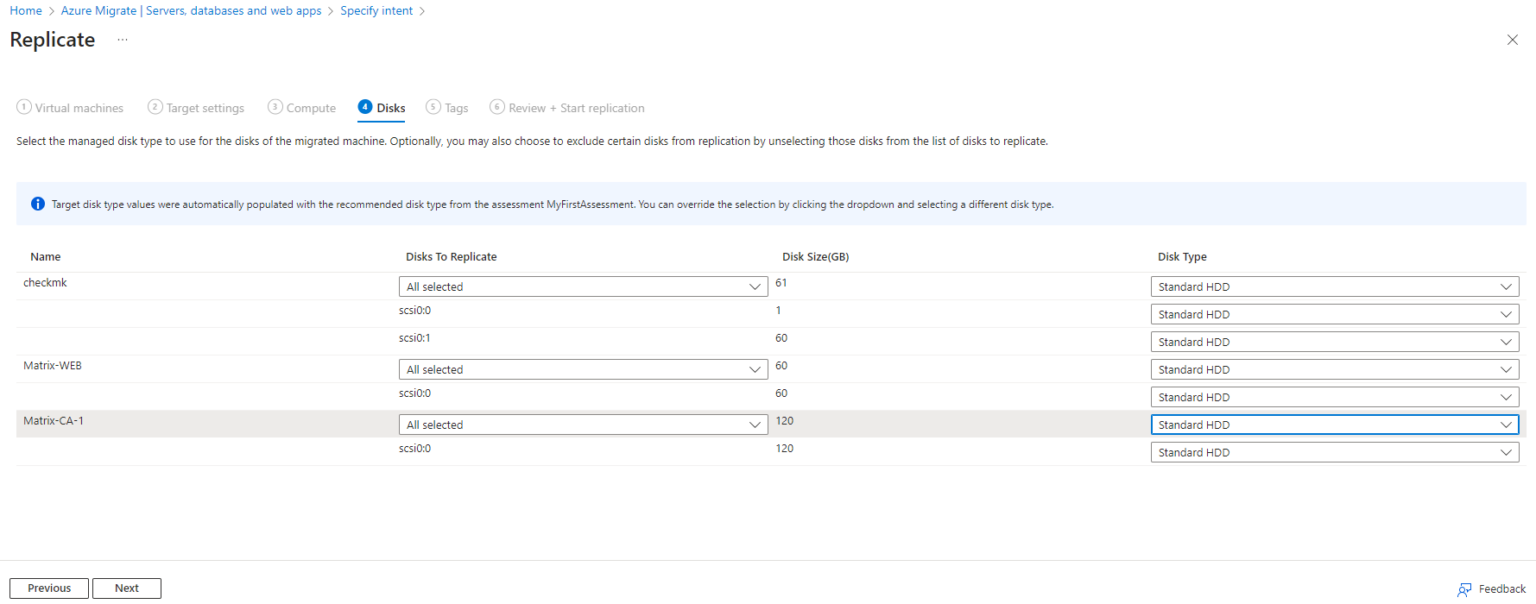The image size is (1536, 604).
Task: Go to the Target settings step
Action: (196, 107)
